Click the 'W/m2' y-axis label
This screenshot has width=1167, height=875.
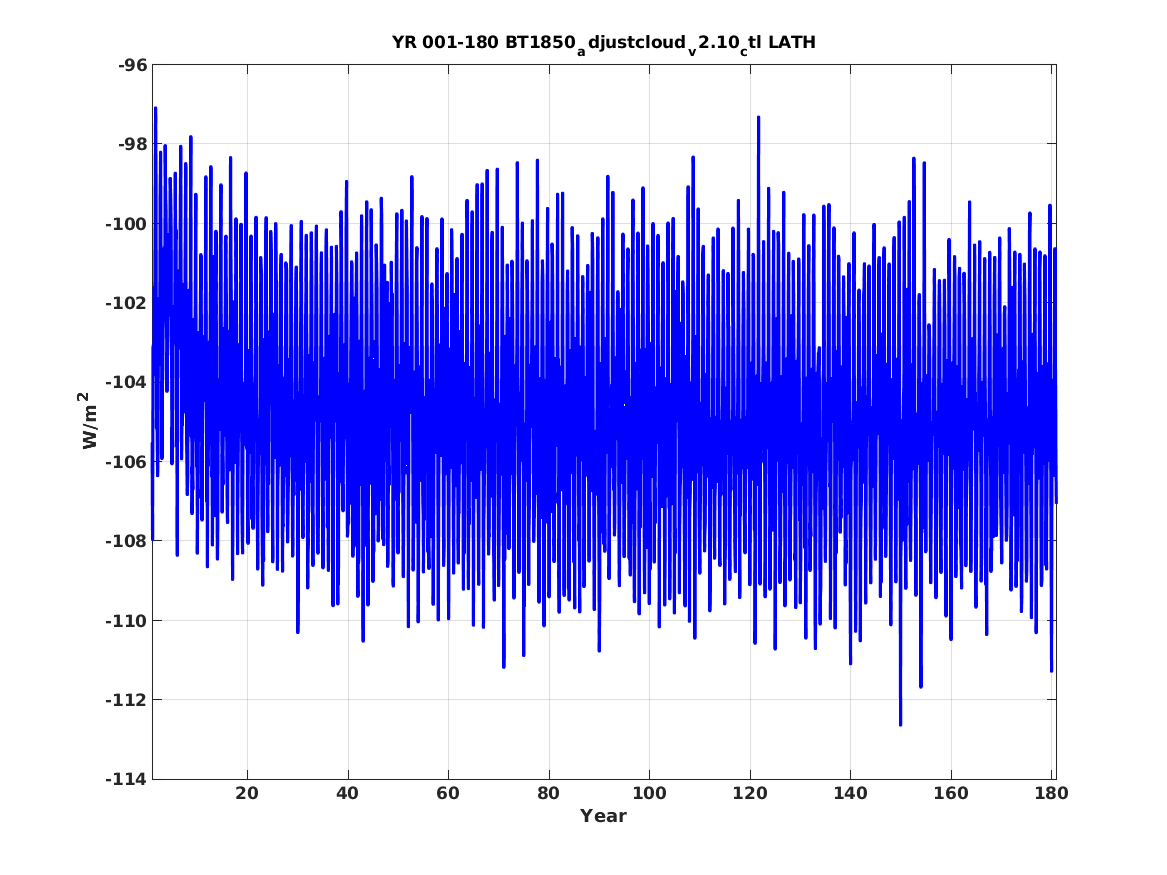88,421
